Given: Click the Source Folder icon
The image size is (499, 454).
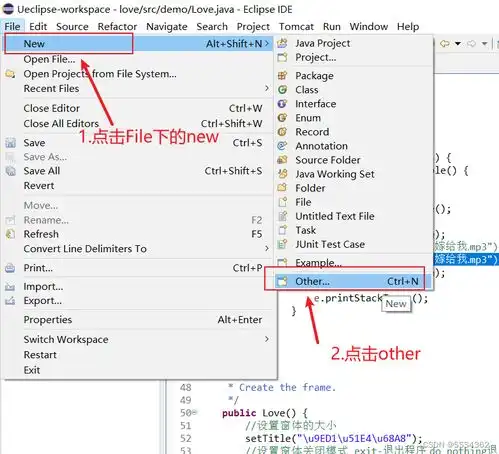Looking at the screenshot, I should tap(282, 160).
